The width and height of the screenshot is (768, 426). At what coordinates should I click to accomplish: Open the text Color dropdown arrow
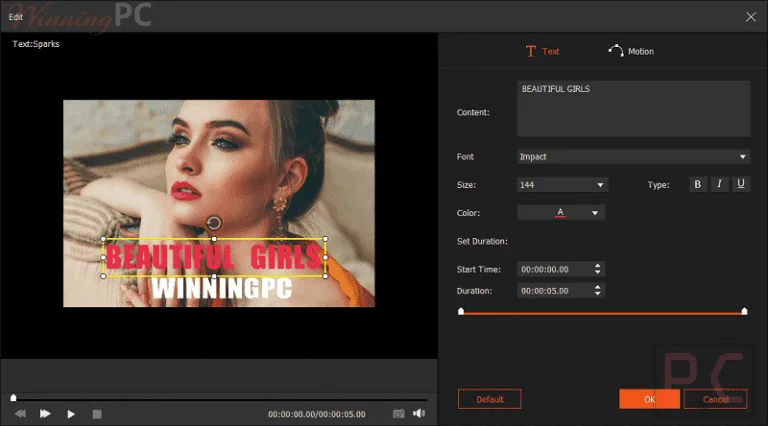[x=595, y=213]
